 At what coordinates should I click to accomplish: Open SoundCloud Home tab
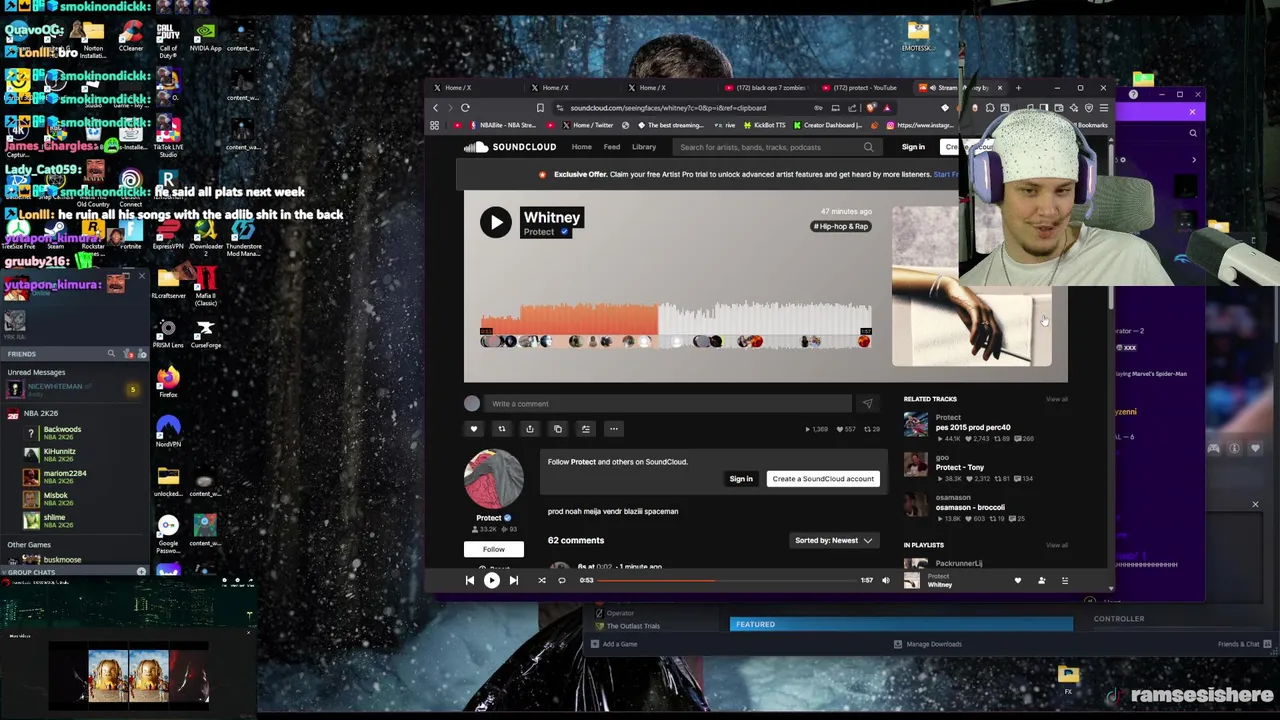pyautogui.click(x=581, y=147)
